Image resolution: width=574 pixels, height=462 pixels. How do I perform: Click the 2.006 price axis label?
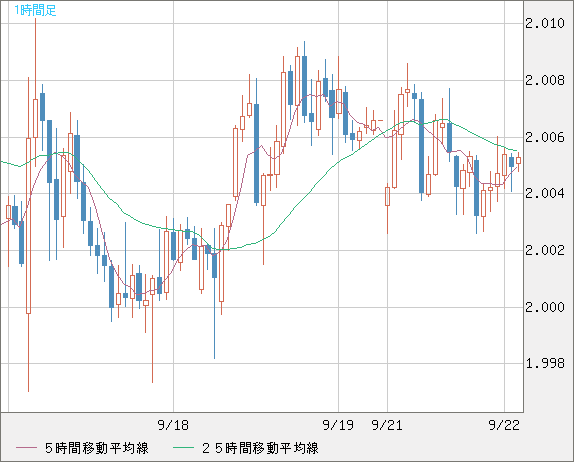click(x=545, y=137)
